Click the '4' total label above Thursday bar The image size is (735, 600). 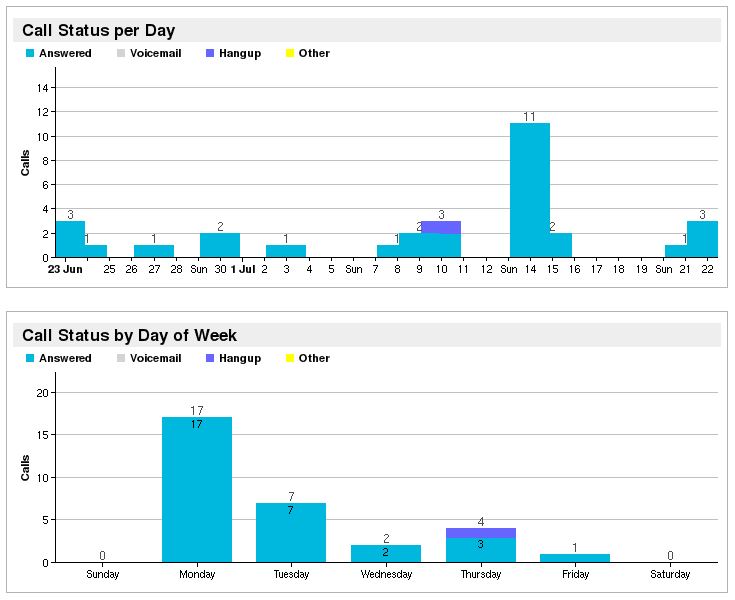coord(481,522)
